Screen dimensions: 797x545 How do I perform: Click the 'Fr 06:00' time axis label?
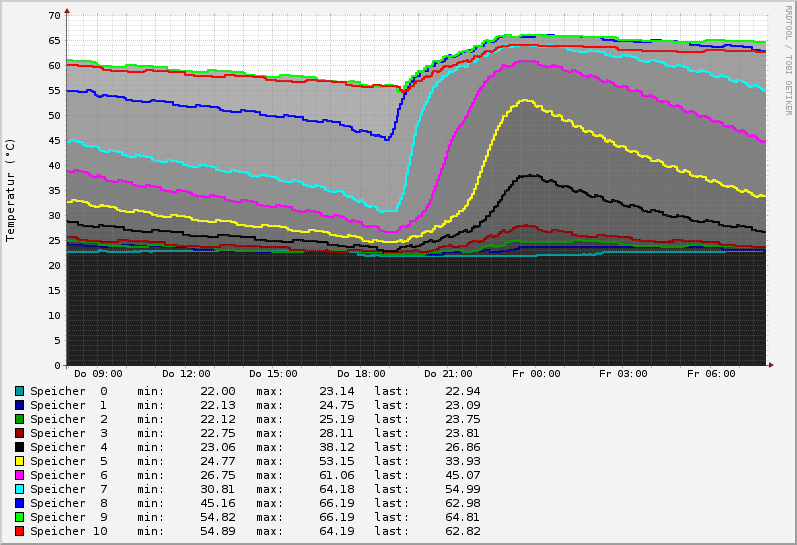tap(711, 374)
